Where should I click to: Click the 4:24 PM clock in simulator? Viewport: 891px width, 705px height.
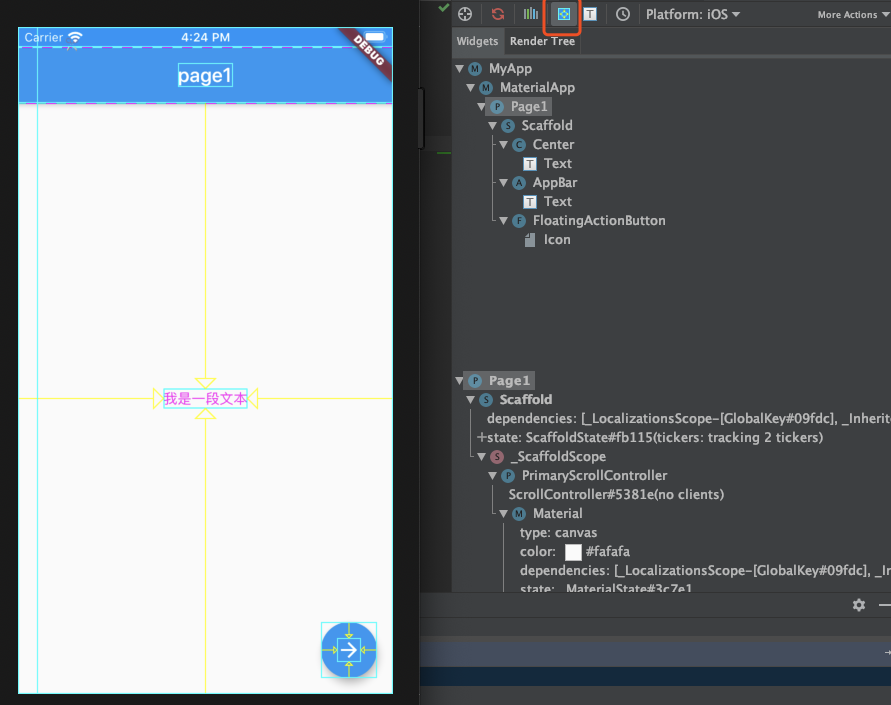point(205,37)
